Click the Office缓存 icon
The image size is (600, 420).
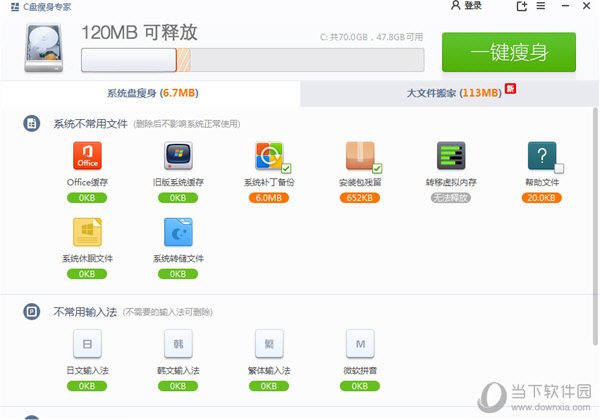[87, 156]
